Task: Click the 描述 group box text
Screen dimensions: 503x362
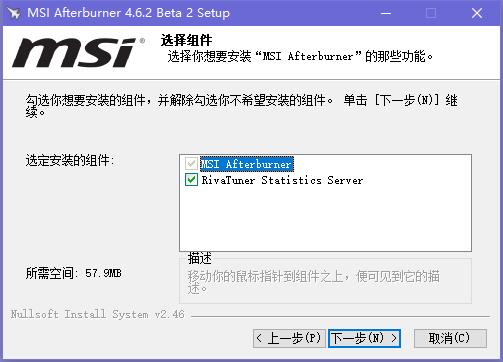Action: (199, 258)
